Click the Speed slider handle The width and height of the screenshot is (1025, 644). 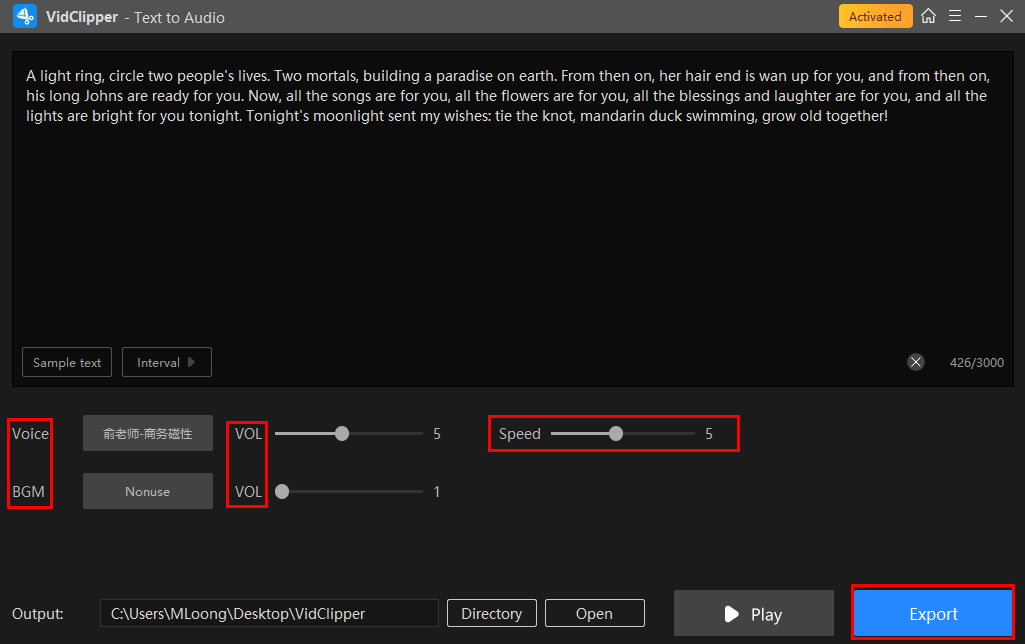coord(616,434)
